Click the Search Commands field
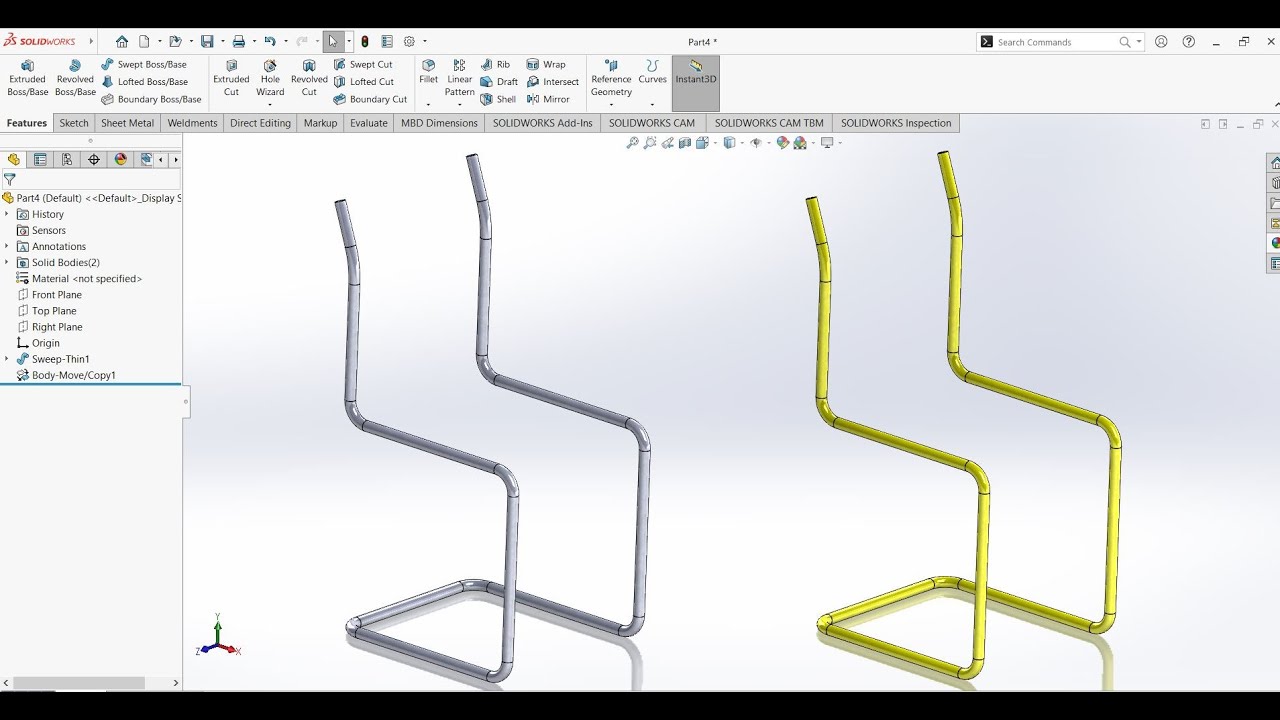Image resolution: width=1280 pixels, height=720 pixels. pyautogui.click(x=1058, y=42)
